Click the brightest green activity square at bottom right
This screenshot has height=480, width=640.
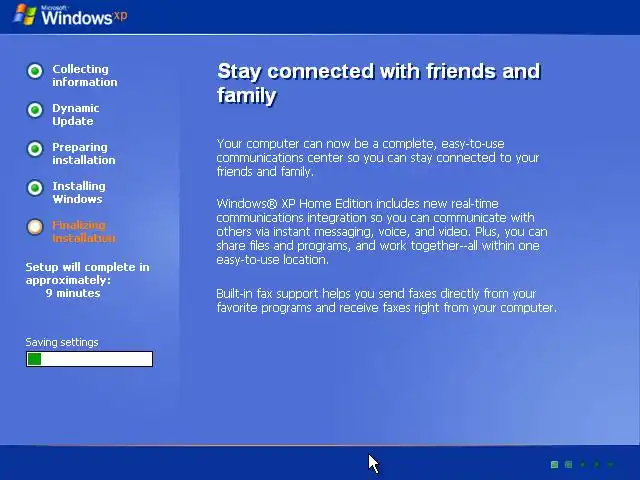(554, 464)
